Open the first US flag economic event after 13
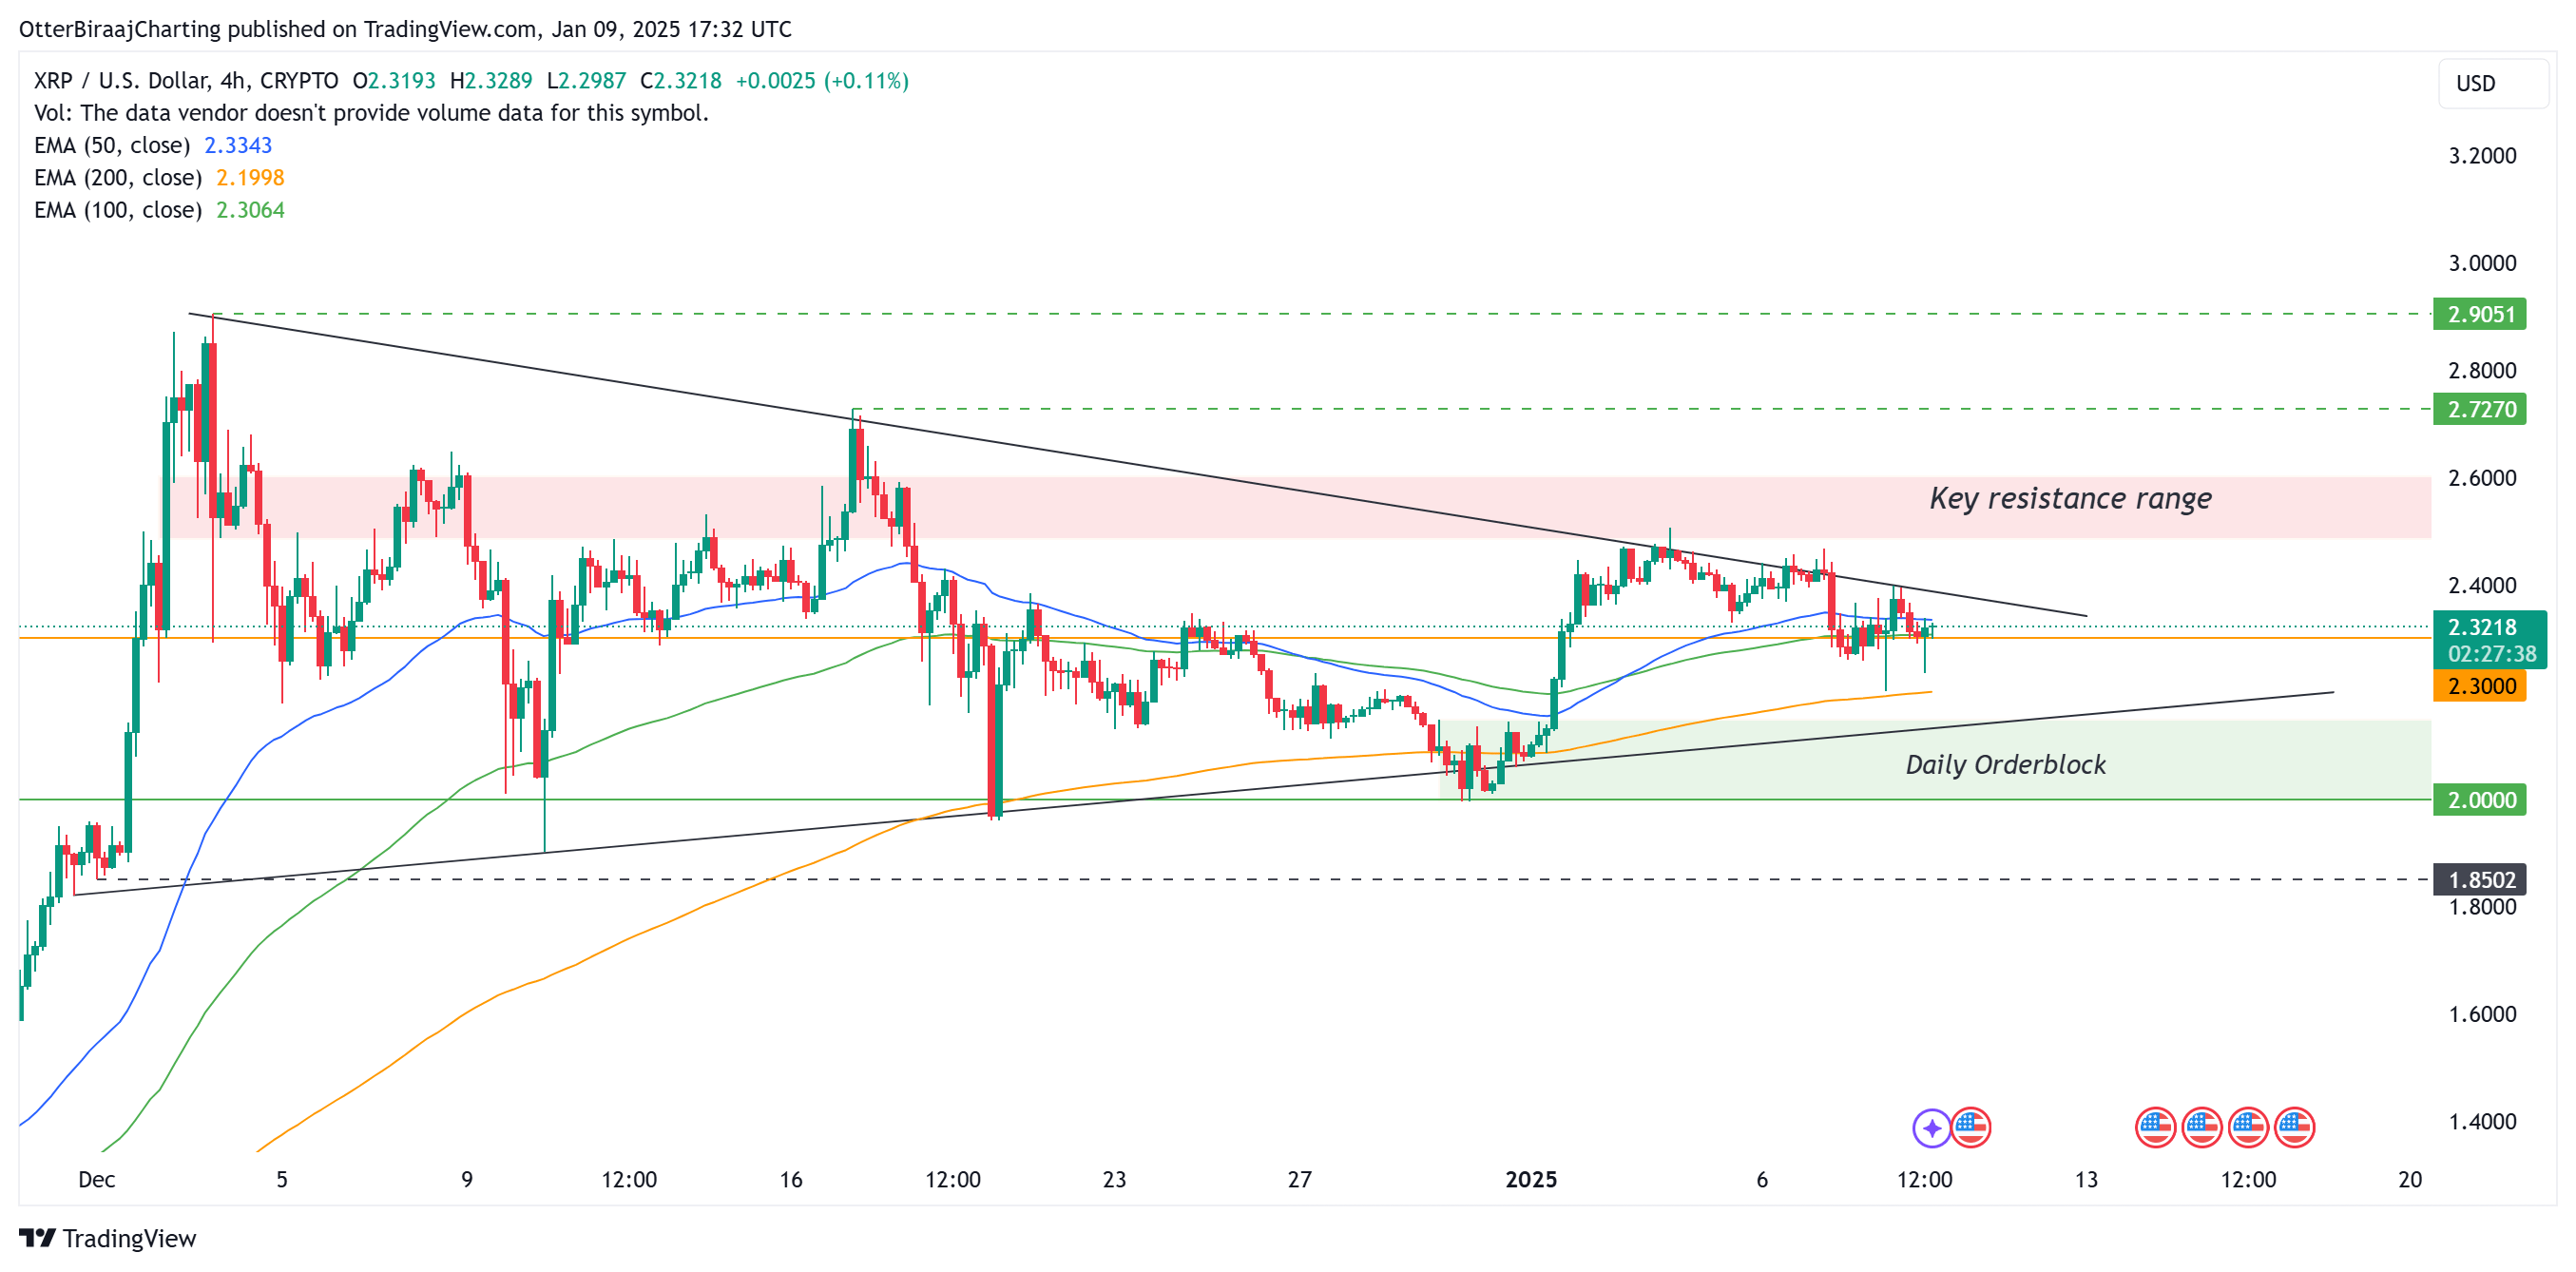 pyautogui.click(x=2155, y=1127)
